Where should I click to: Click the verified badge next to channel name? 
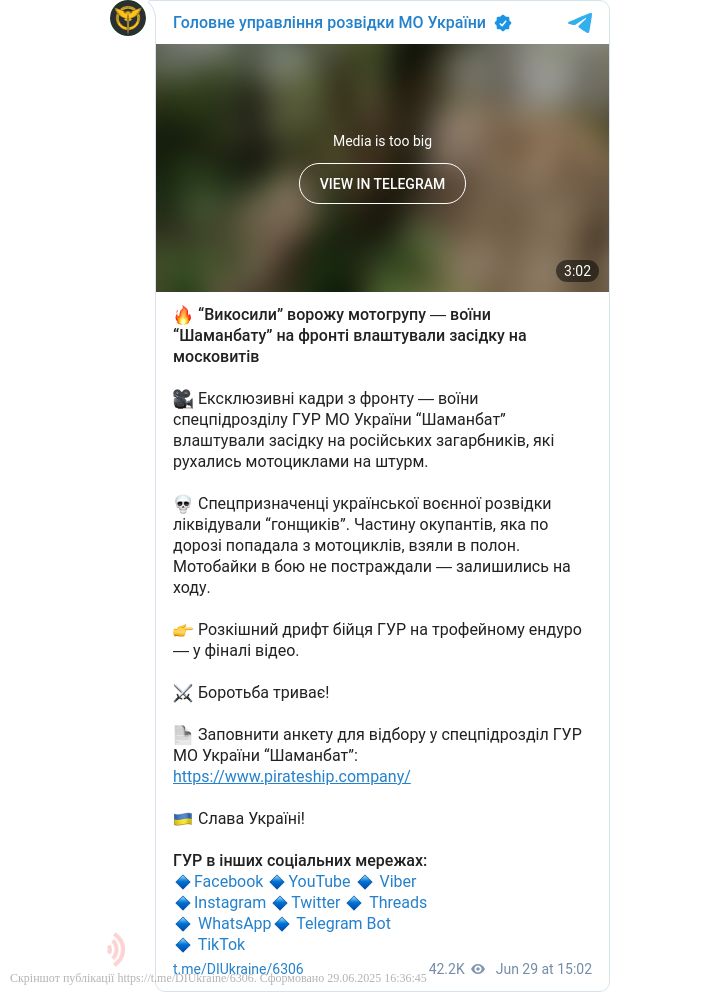[x=503, y=24]
